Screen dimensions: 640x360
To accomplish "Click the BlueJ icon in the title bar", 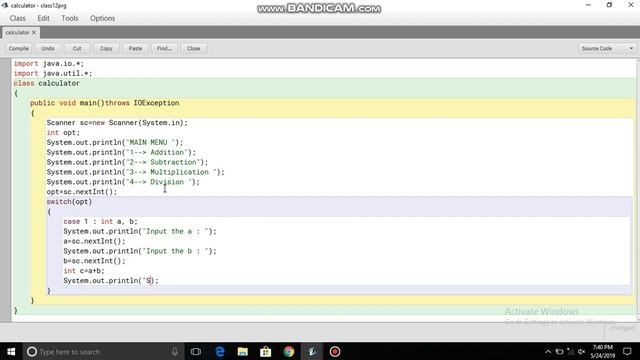I will (5, 5).
